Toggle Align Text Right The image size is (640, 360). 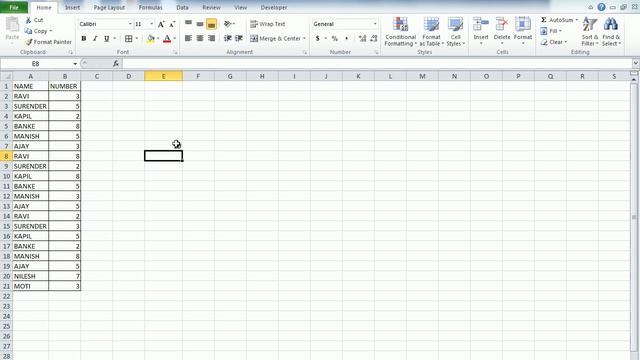point(211,38)
